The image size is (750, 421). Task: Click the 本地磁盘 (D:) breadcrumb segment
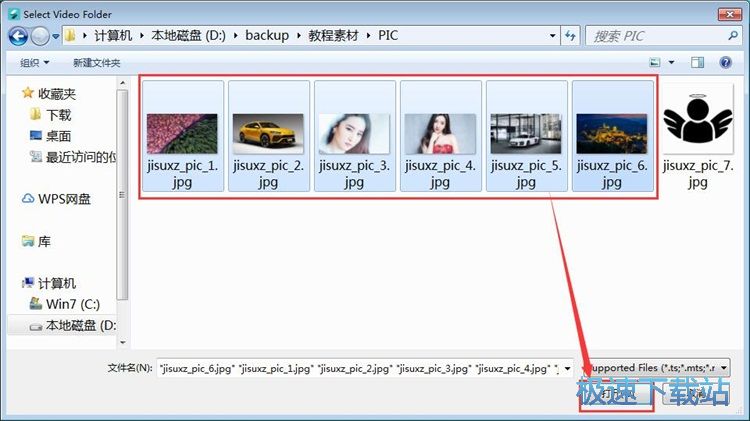[188, 36]
